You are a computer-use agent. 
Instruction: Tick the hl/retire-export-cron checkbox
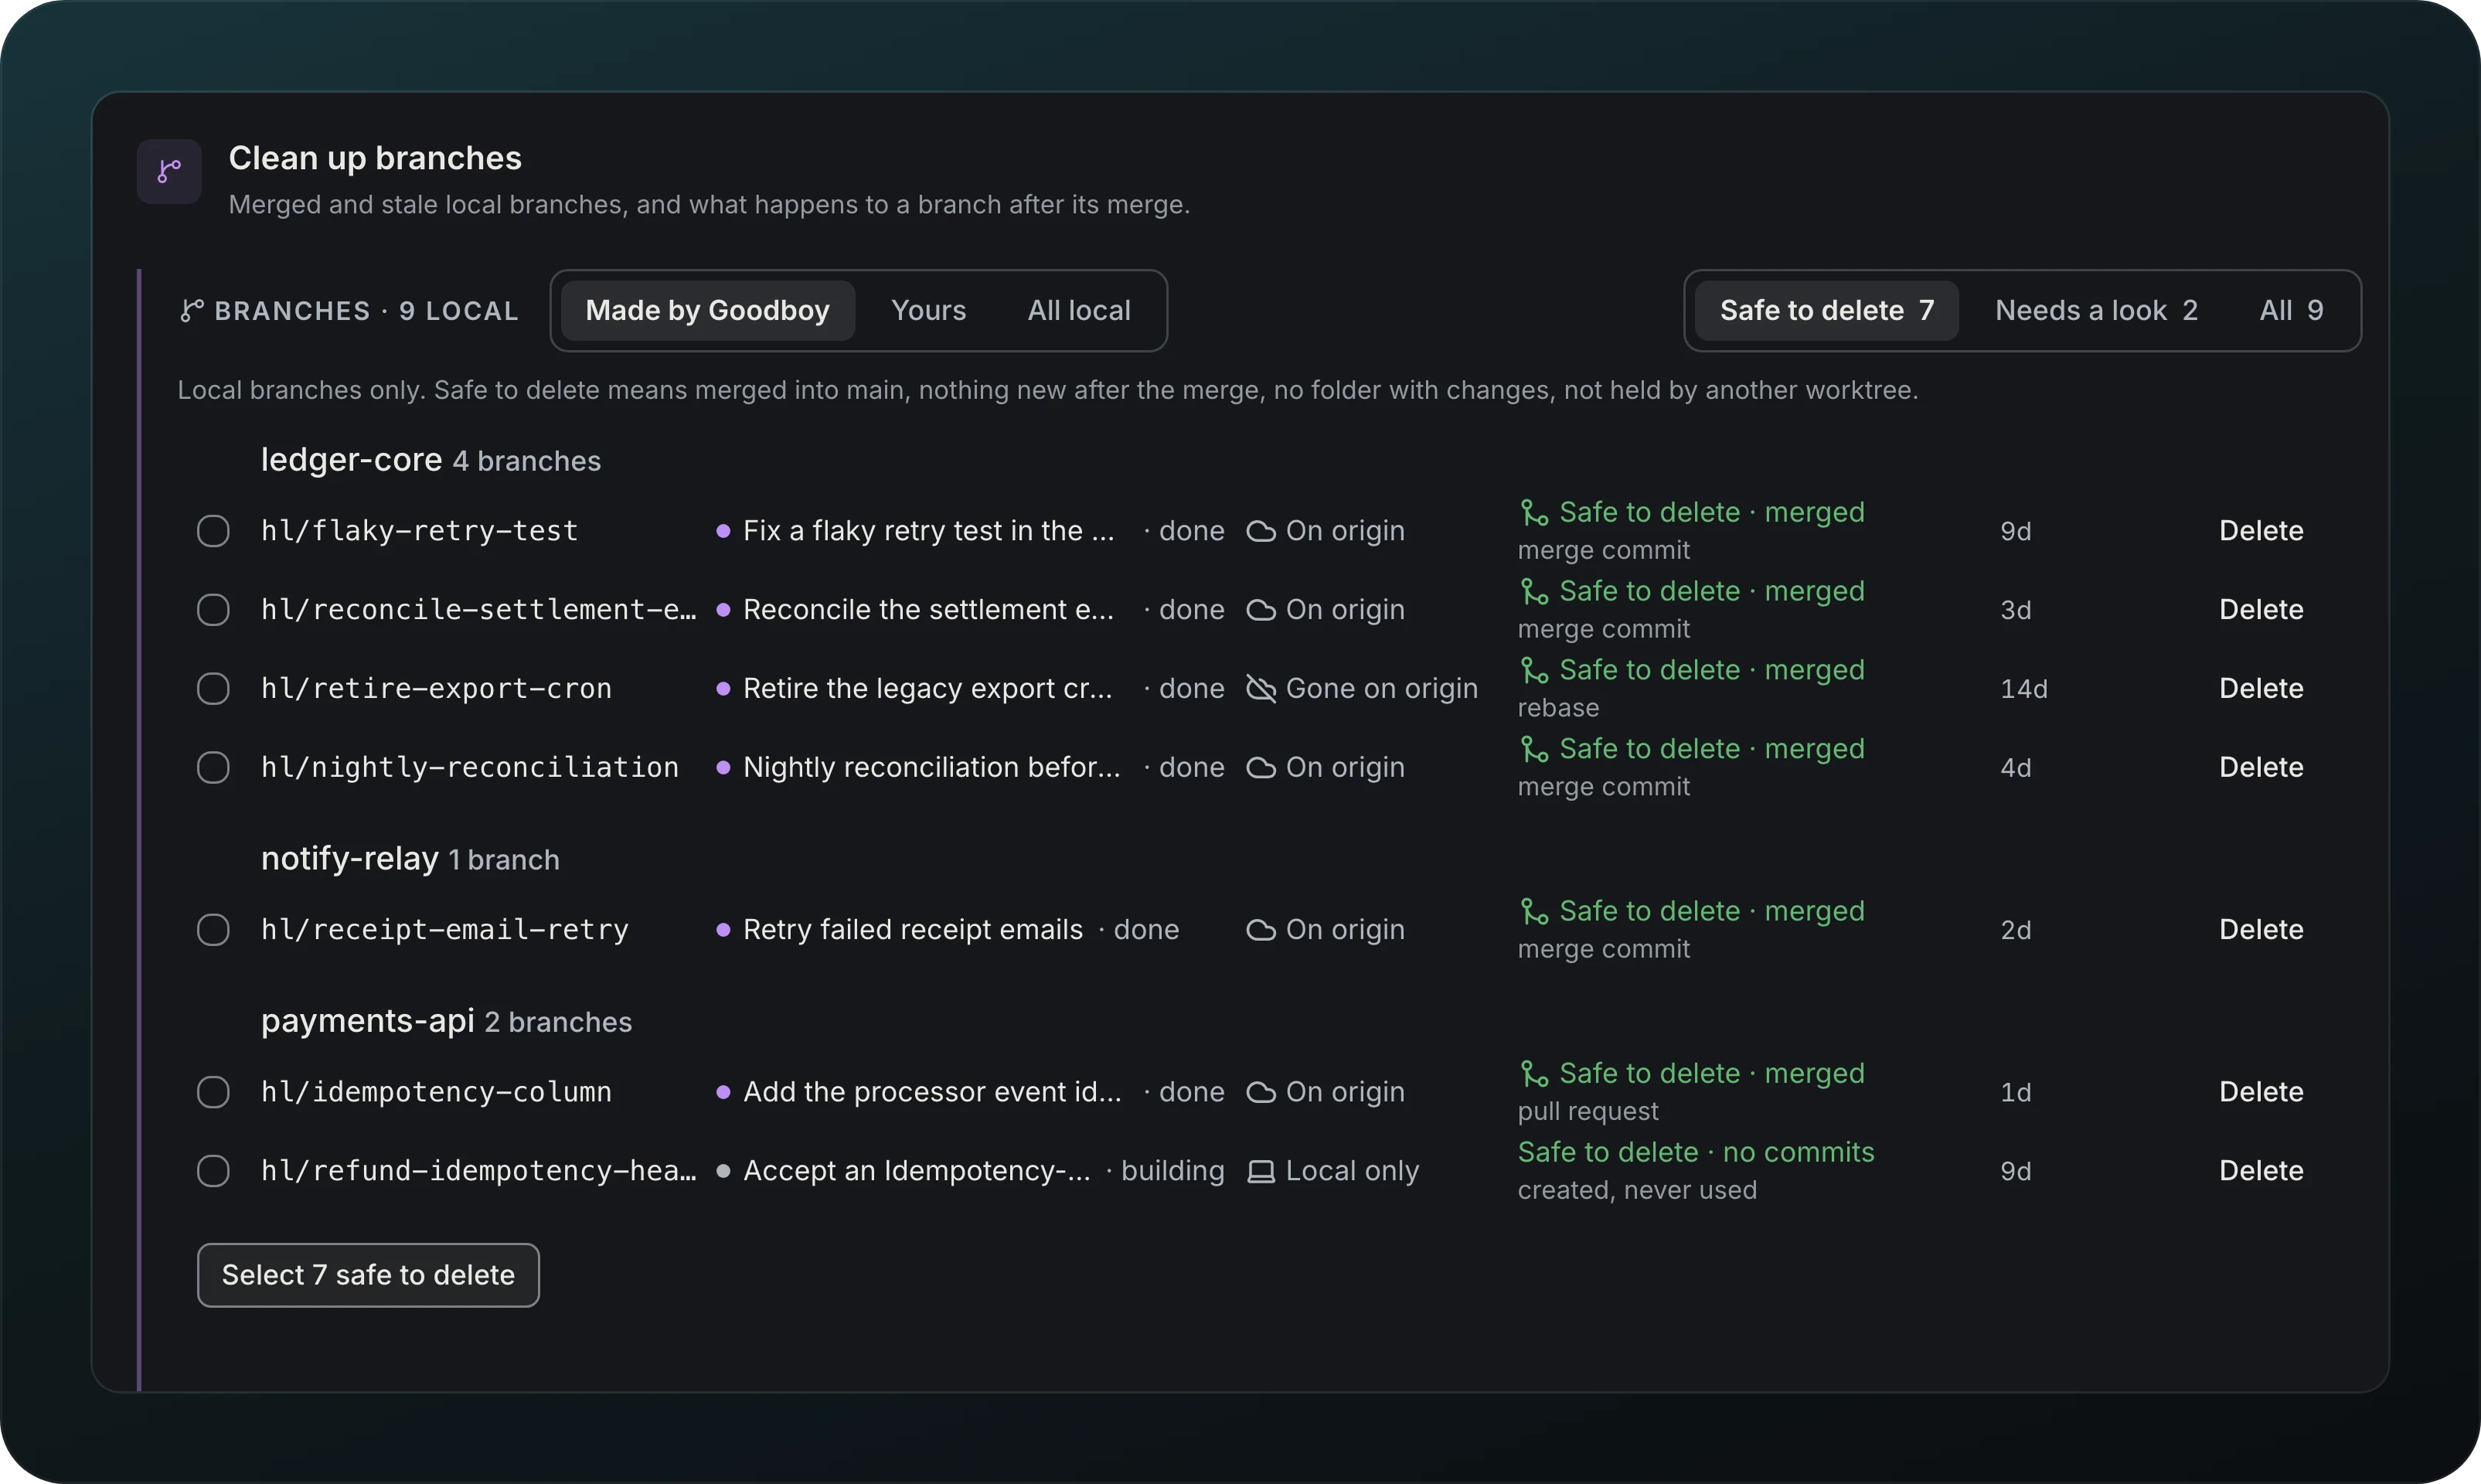(213, 689)
